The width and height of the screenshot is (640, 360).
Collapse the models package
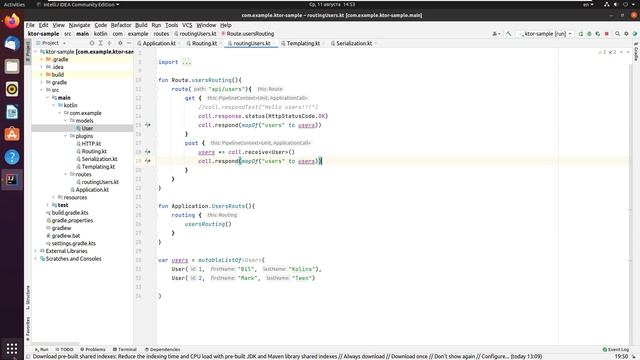(65, 121)
